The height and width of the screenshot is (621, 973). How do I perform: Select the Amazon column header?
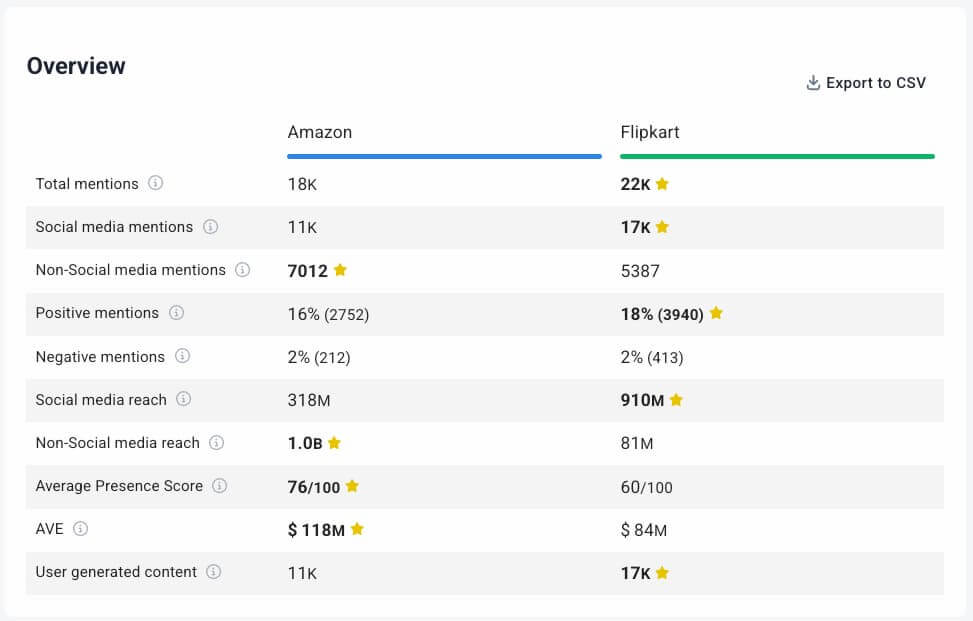click(x=320, y=132)
